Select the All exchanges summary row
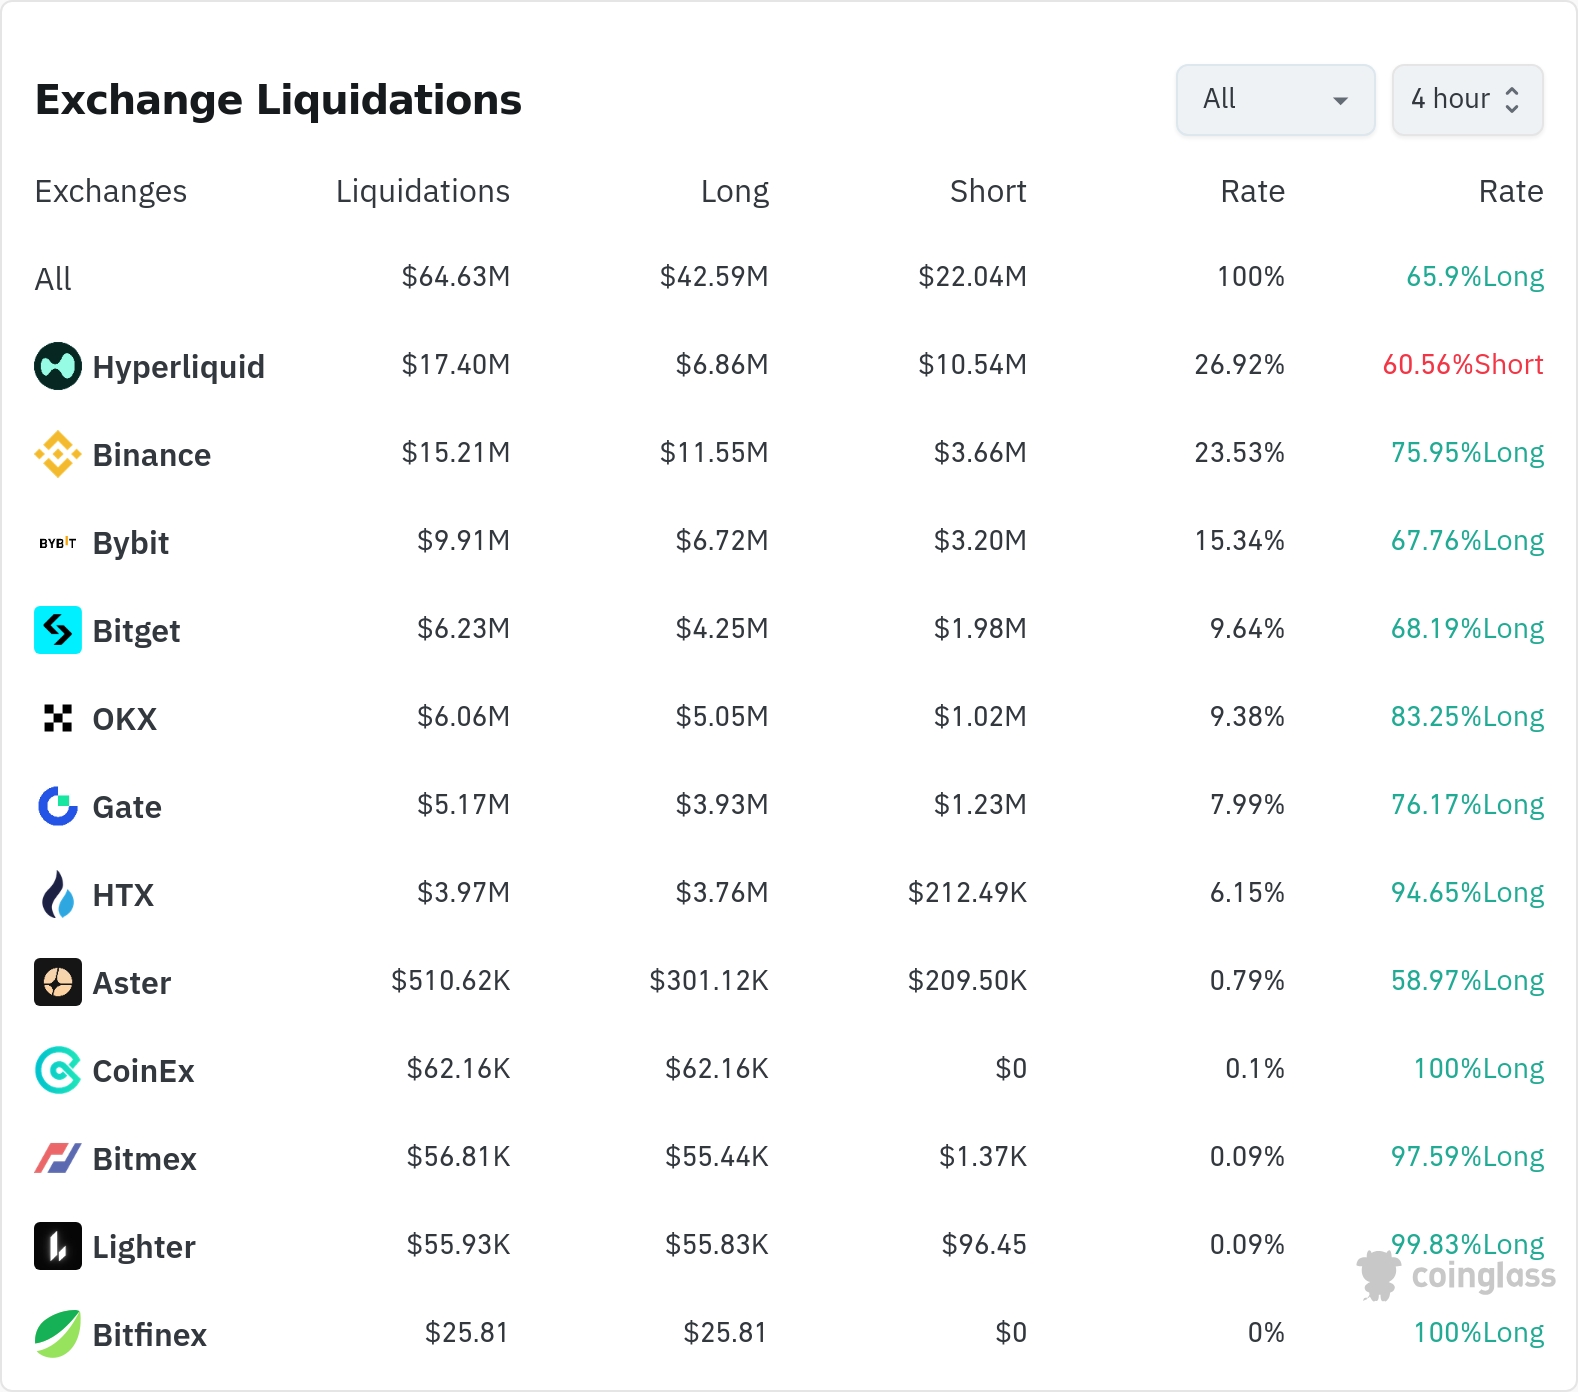1578x1392 pixels. coord(54,279)
